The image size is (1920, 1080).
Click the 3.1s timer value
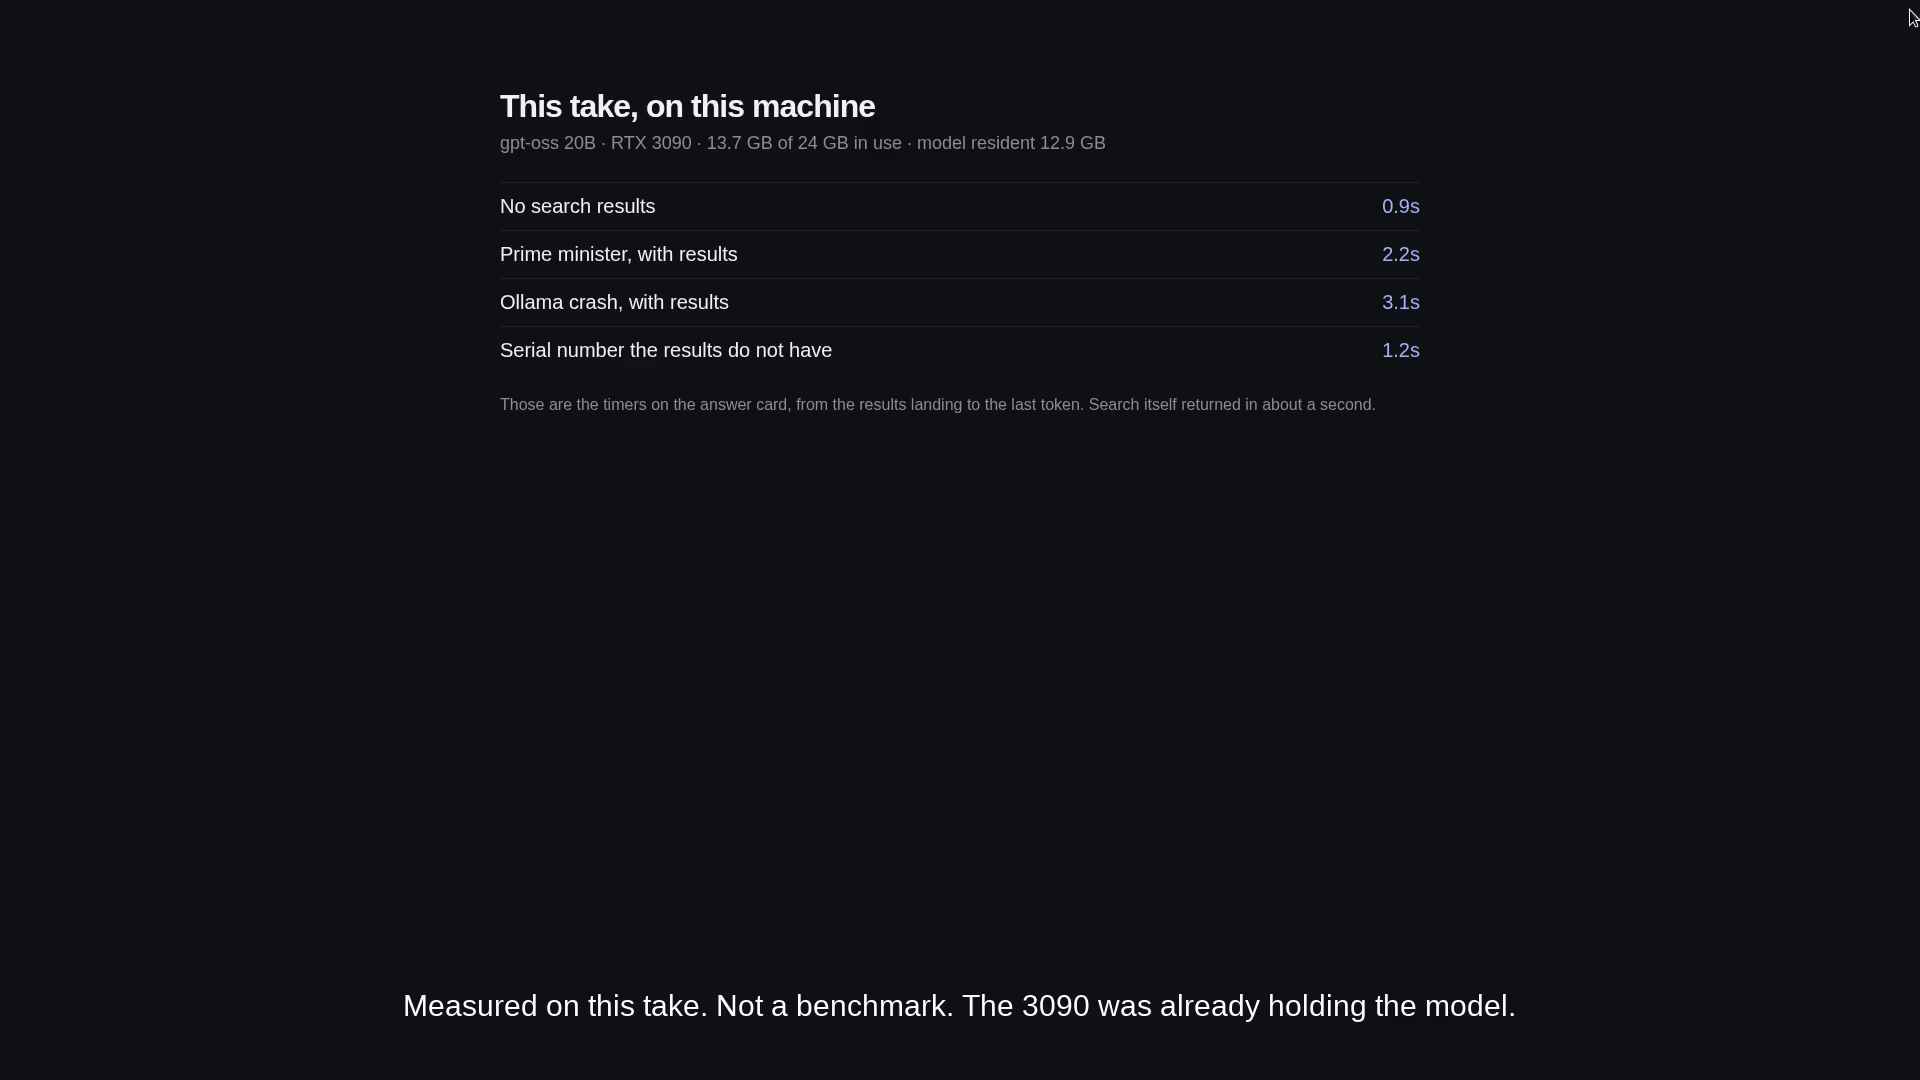pyautogui.click(x=1400, y=302)
